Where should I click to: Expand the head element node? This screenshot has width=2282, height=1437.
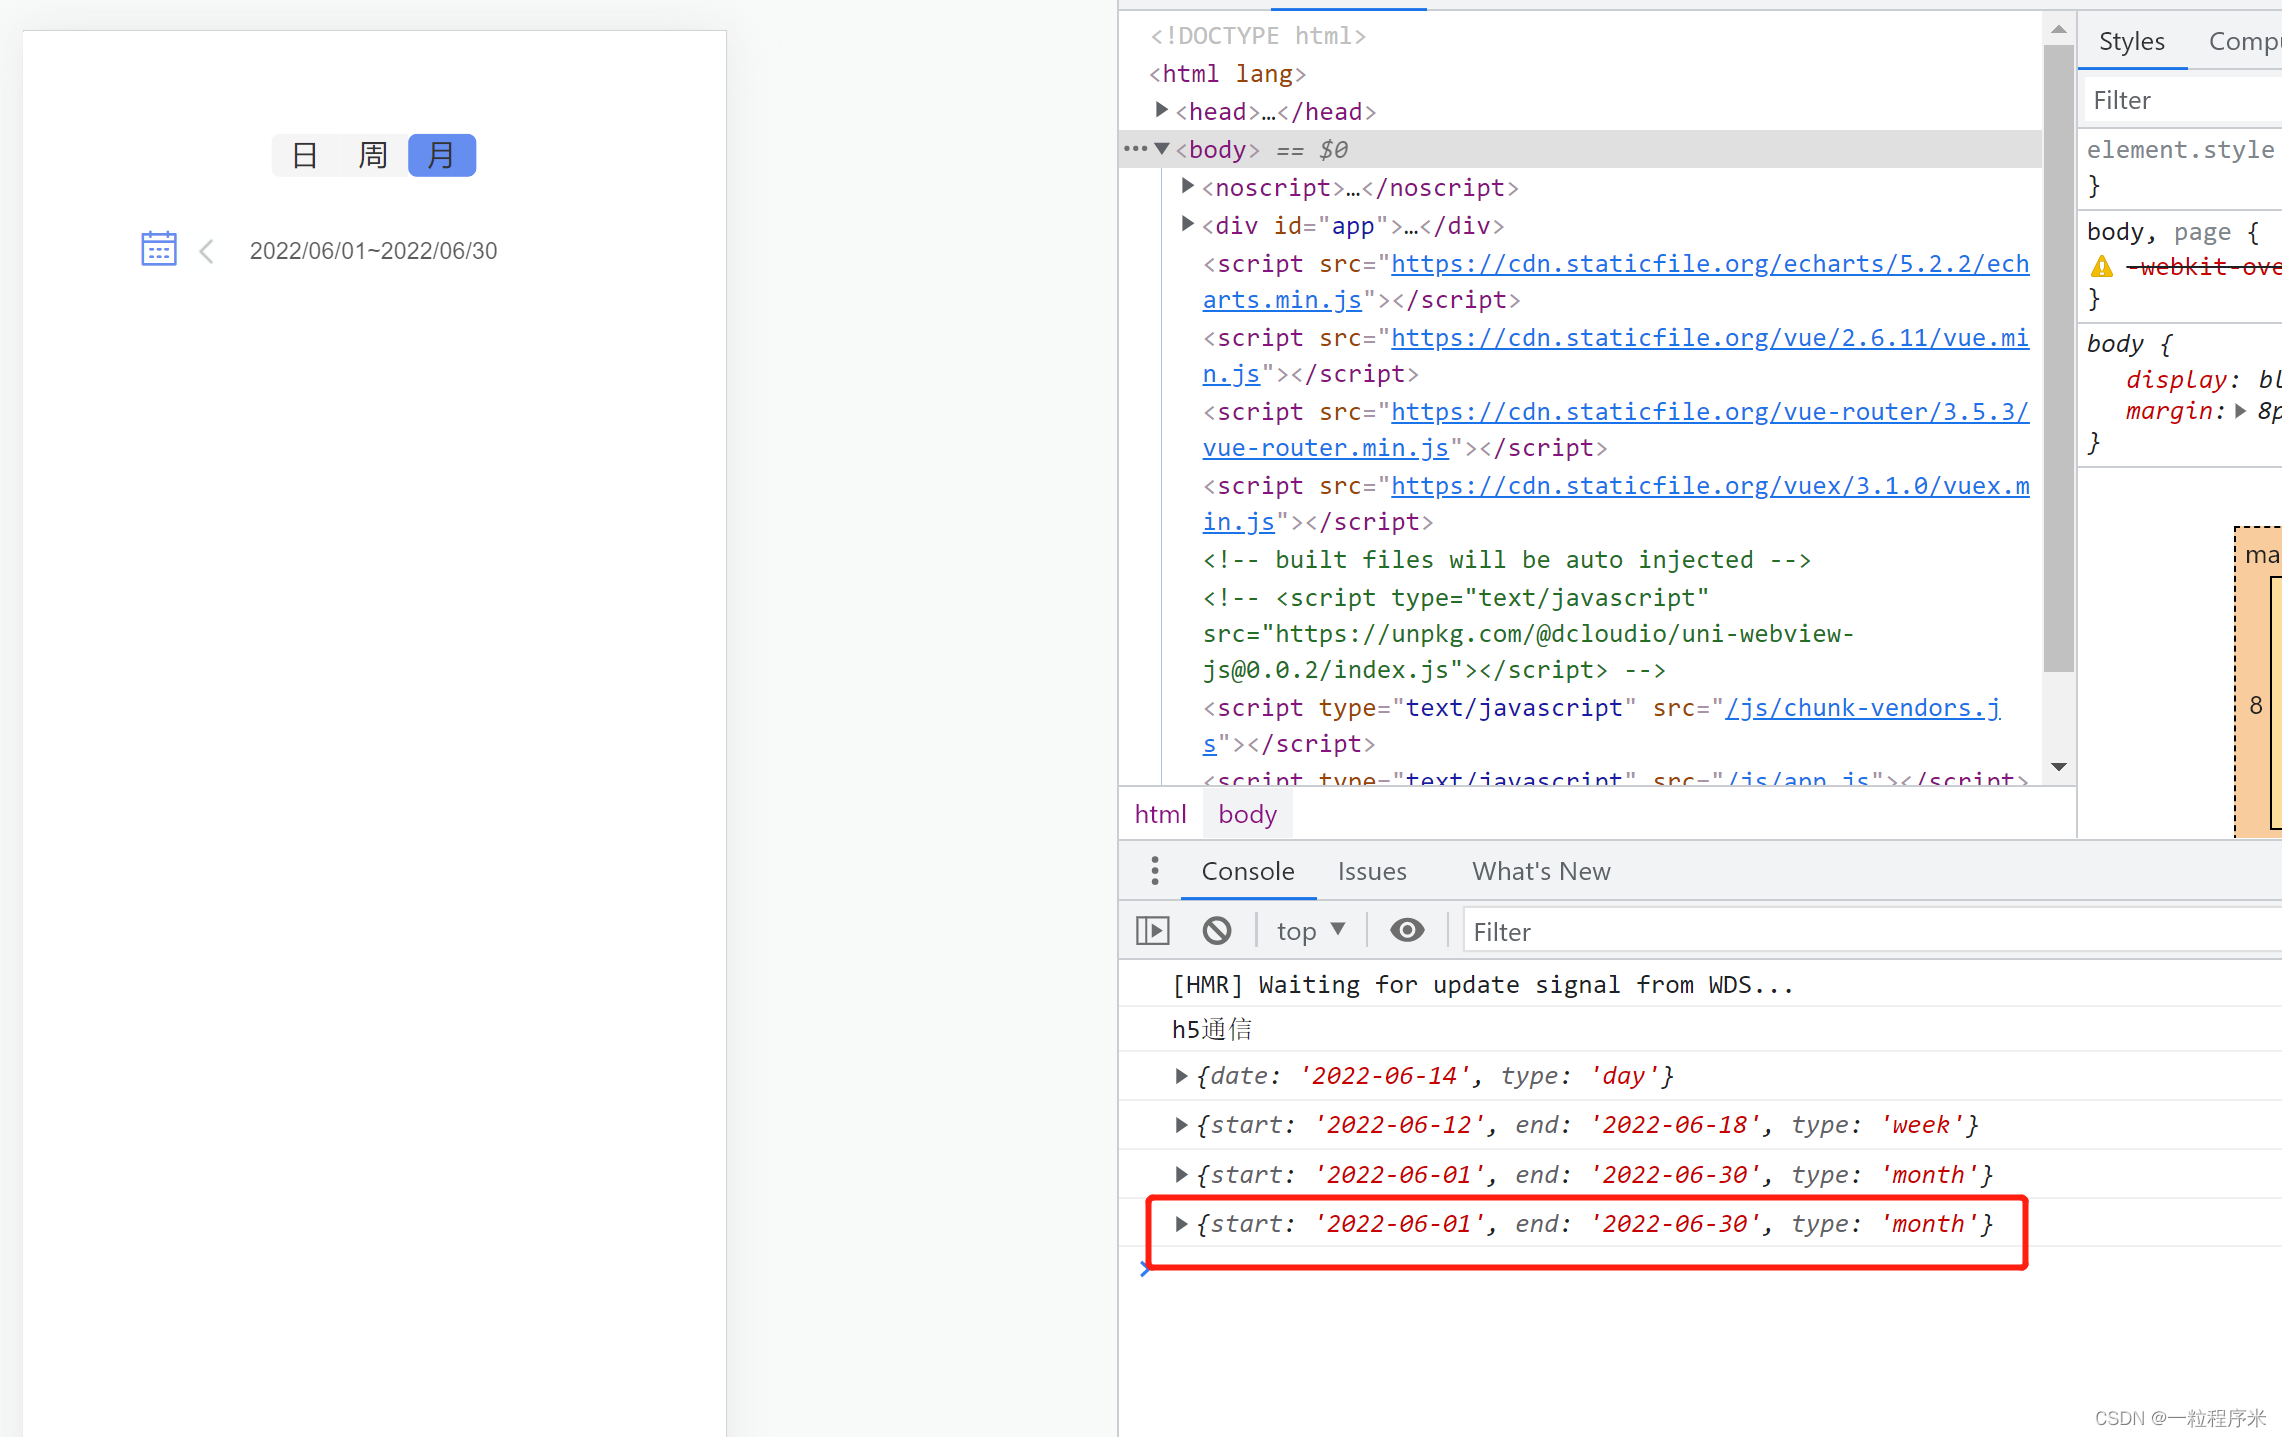pyautogui.click(x=1161, y=110)
